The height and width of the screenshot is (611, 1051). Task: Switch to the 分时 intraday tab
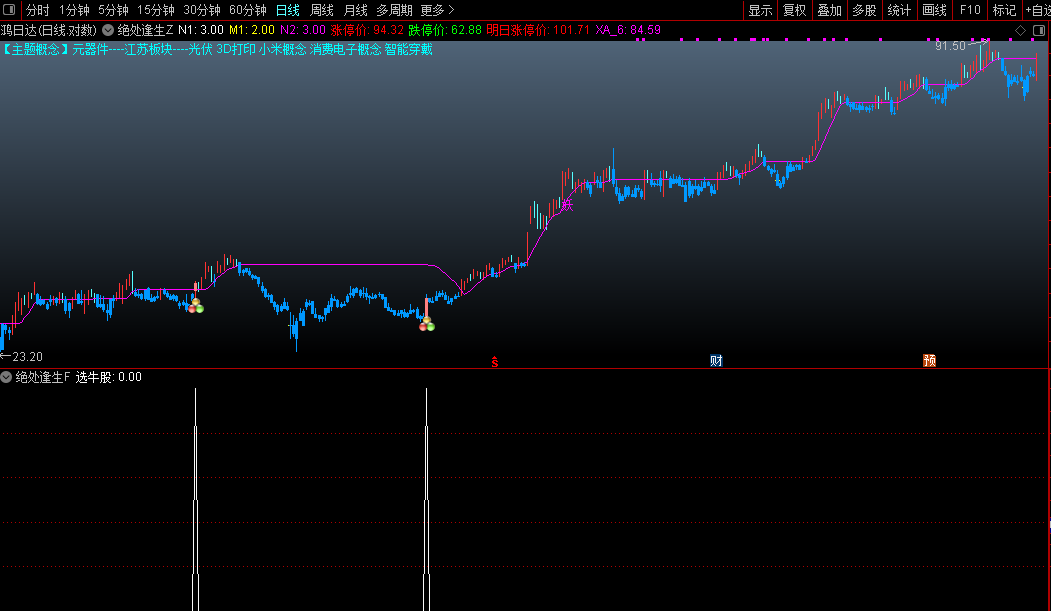pyautogui.click(x=38, y=10)
